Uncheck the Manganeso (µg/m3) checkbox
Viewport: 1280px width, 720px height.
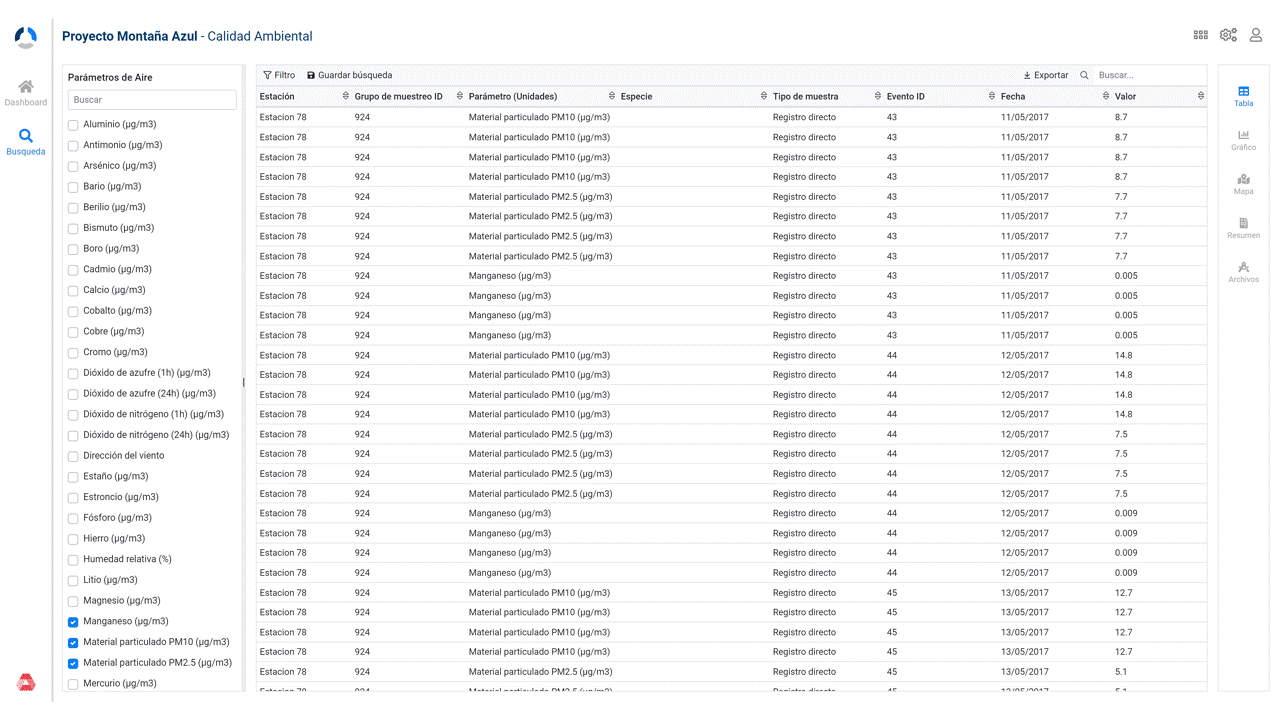(x=73, y=622)
